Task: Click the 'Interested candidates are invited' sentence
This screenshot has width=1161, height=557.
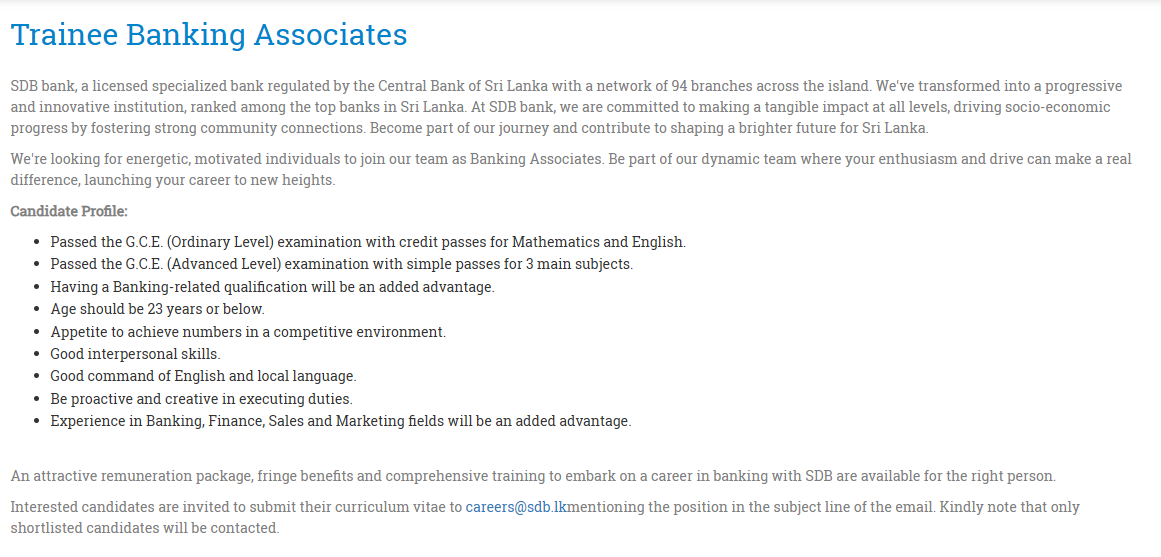Action: 237,507
